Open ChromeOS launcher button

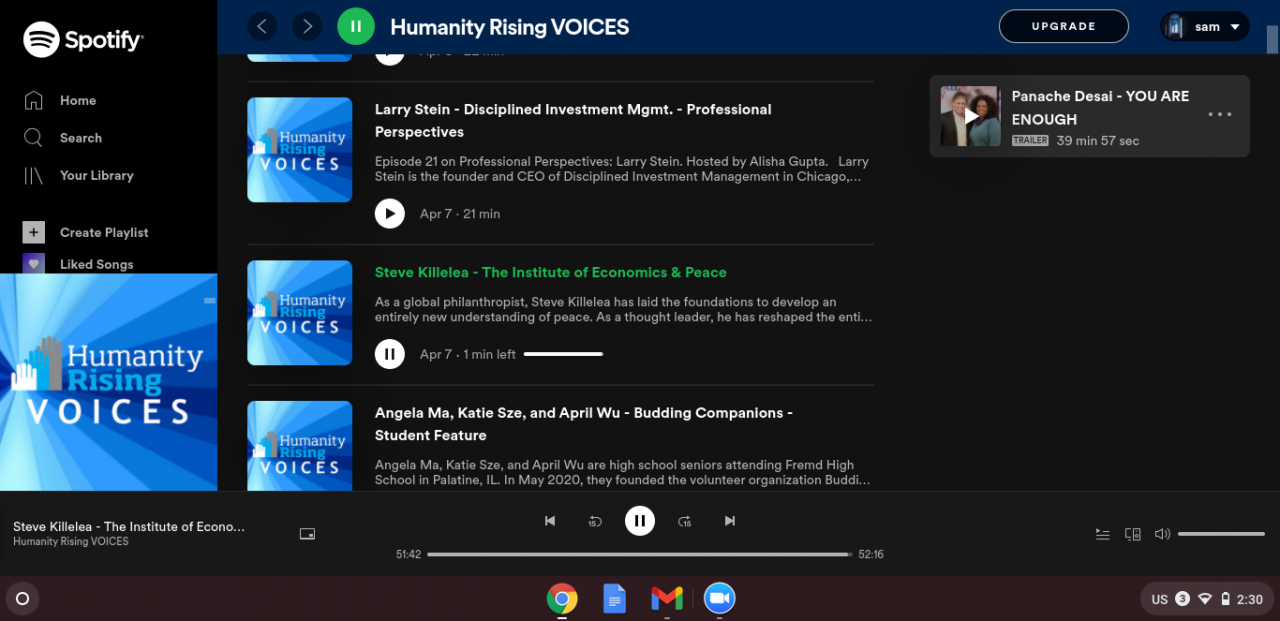click(x=23, y=599)
